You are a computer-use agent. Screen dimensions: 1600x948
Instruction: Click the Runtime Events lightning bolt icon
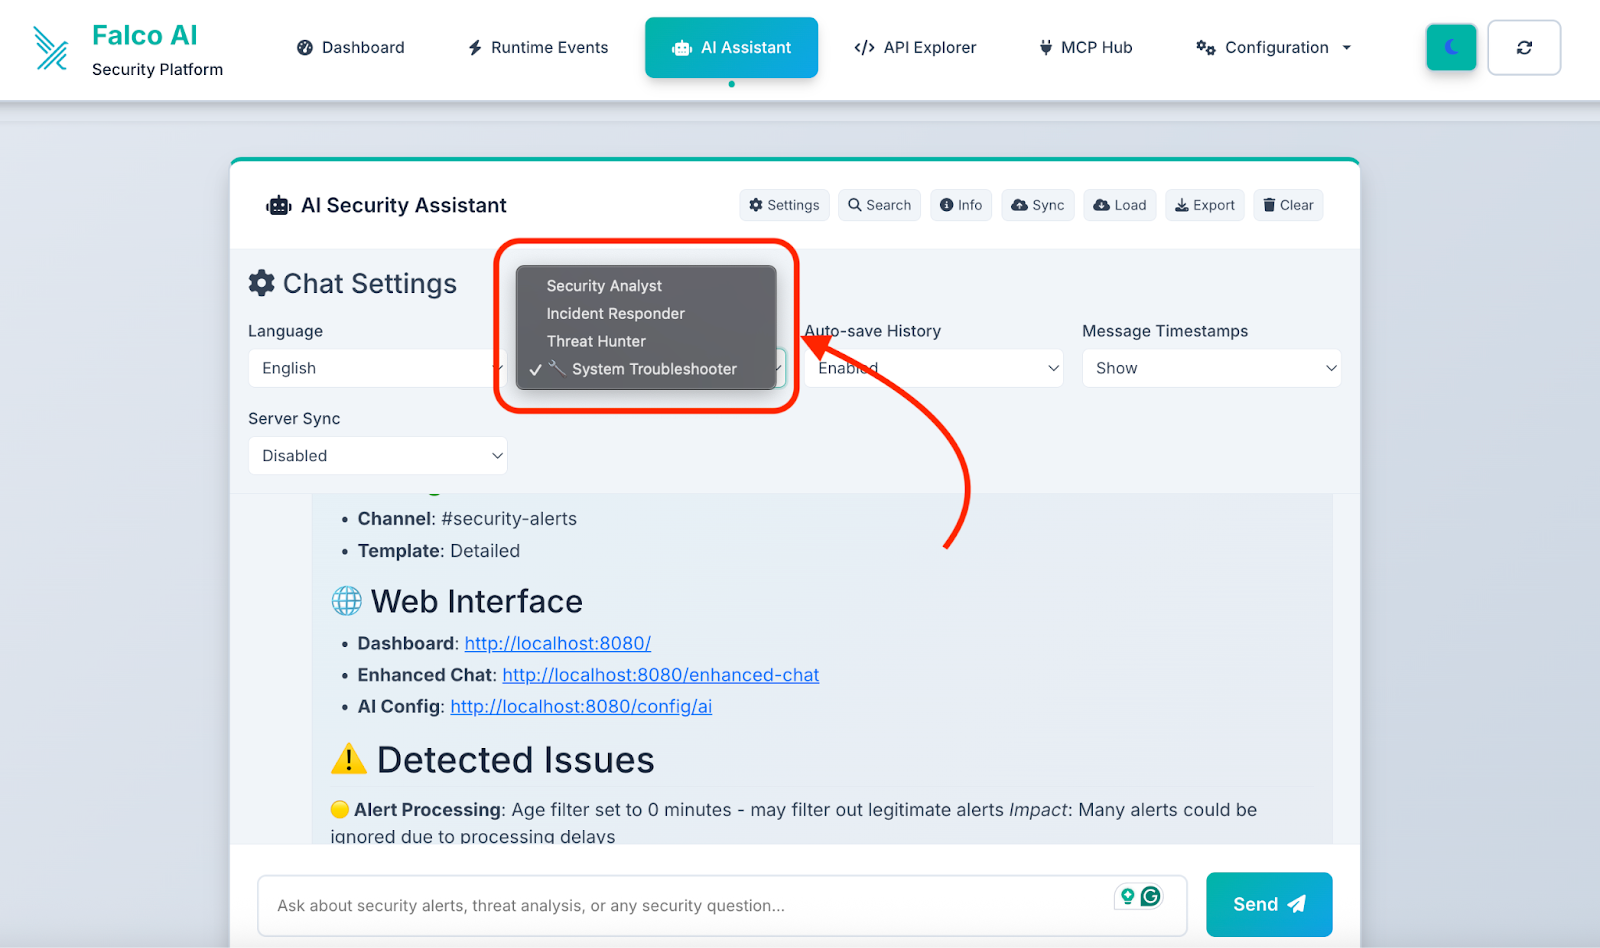476,47
